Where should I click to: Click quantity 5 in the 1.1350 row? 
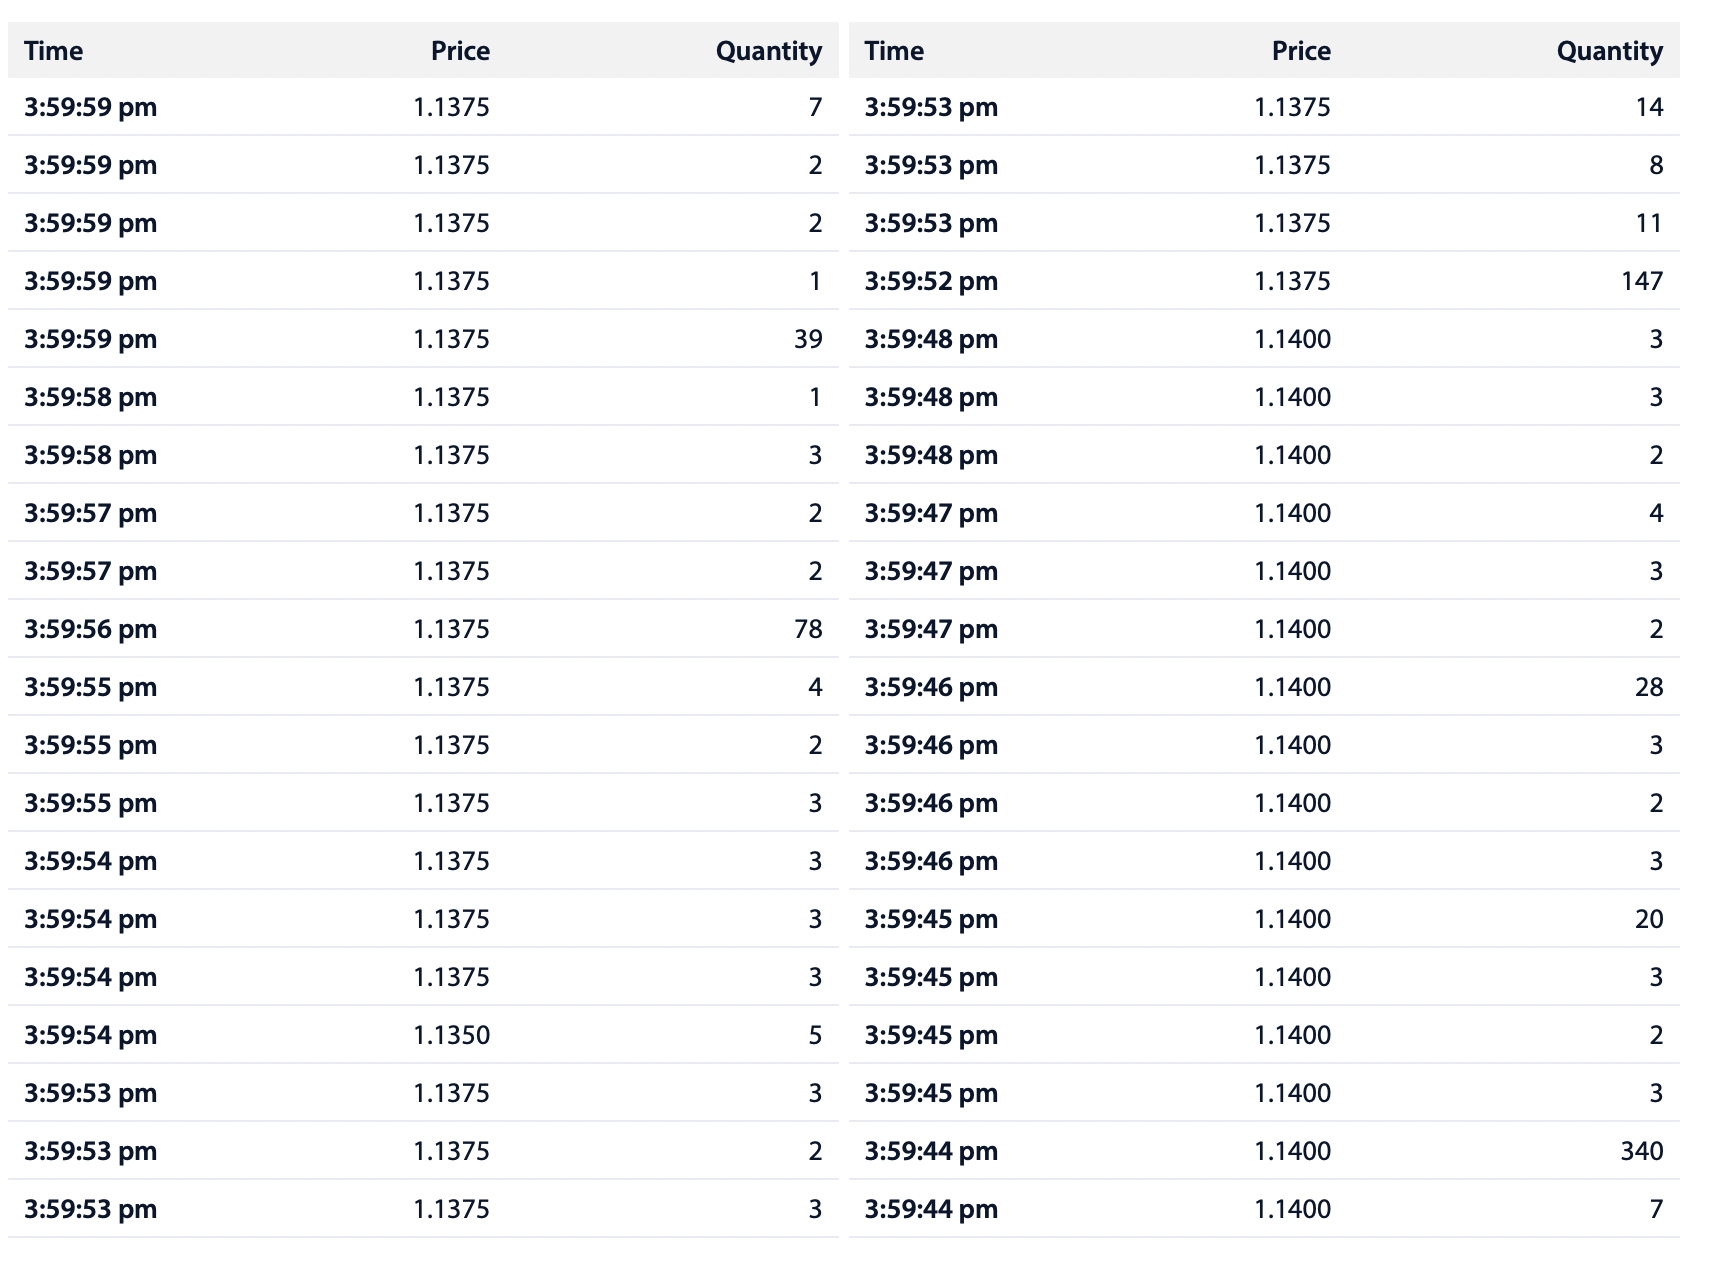815,1035
